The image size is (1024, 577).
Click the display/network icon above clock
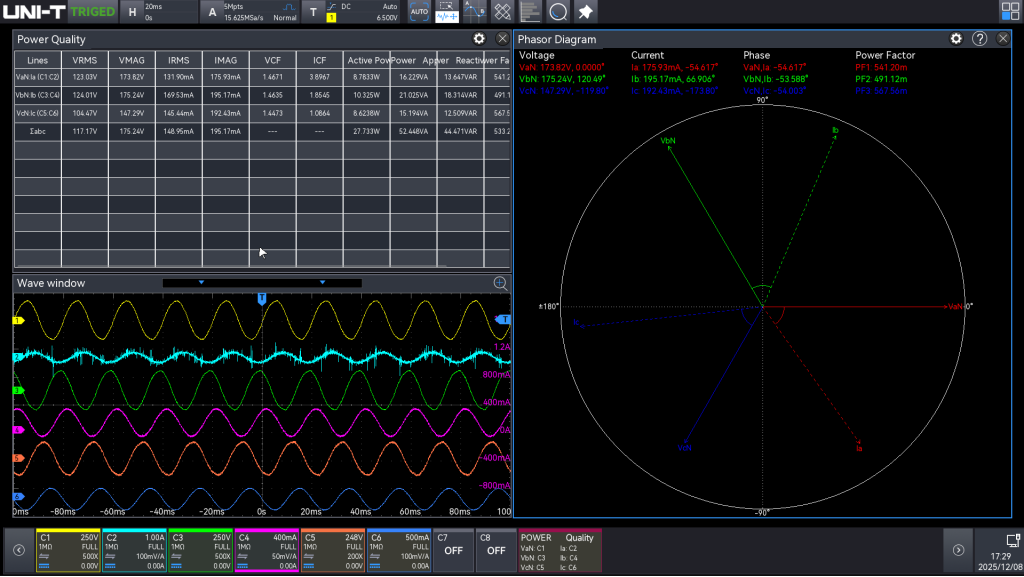[x=1013, y=540]
